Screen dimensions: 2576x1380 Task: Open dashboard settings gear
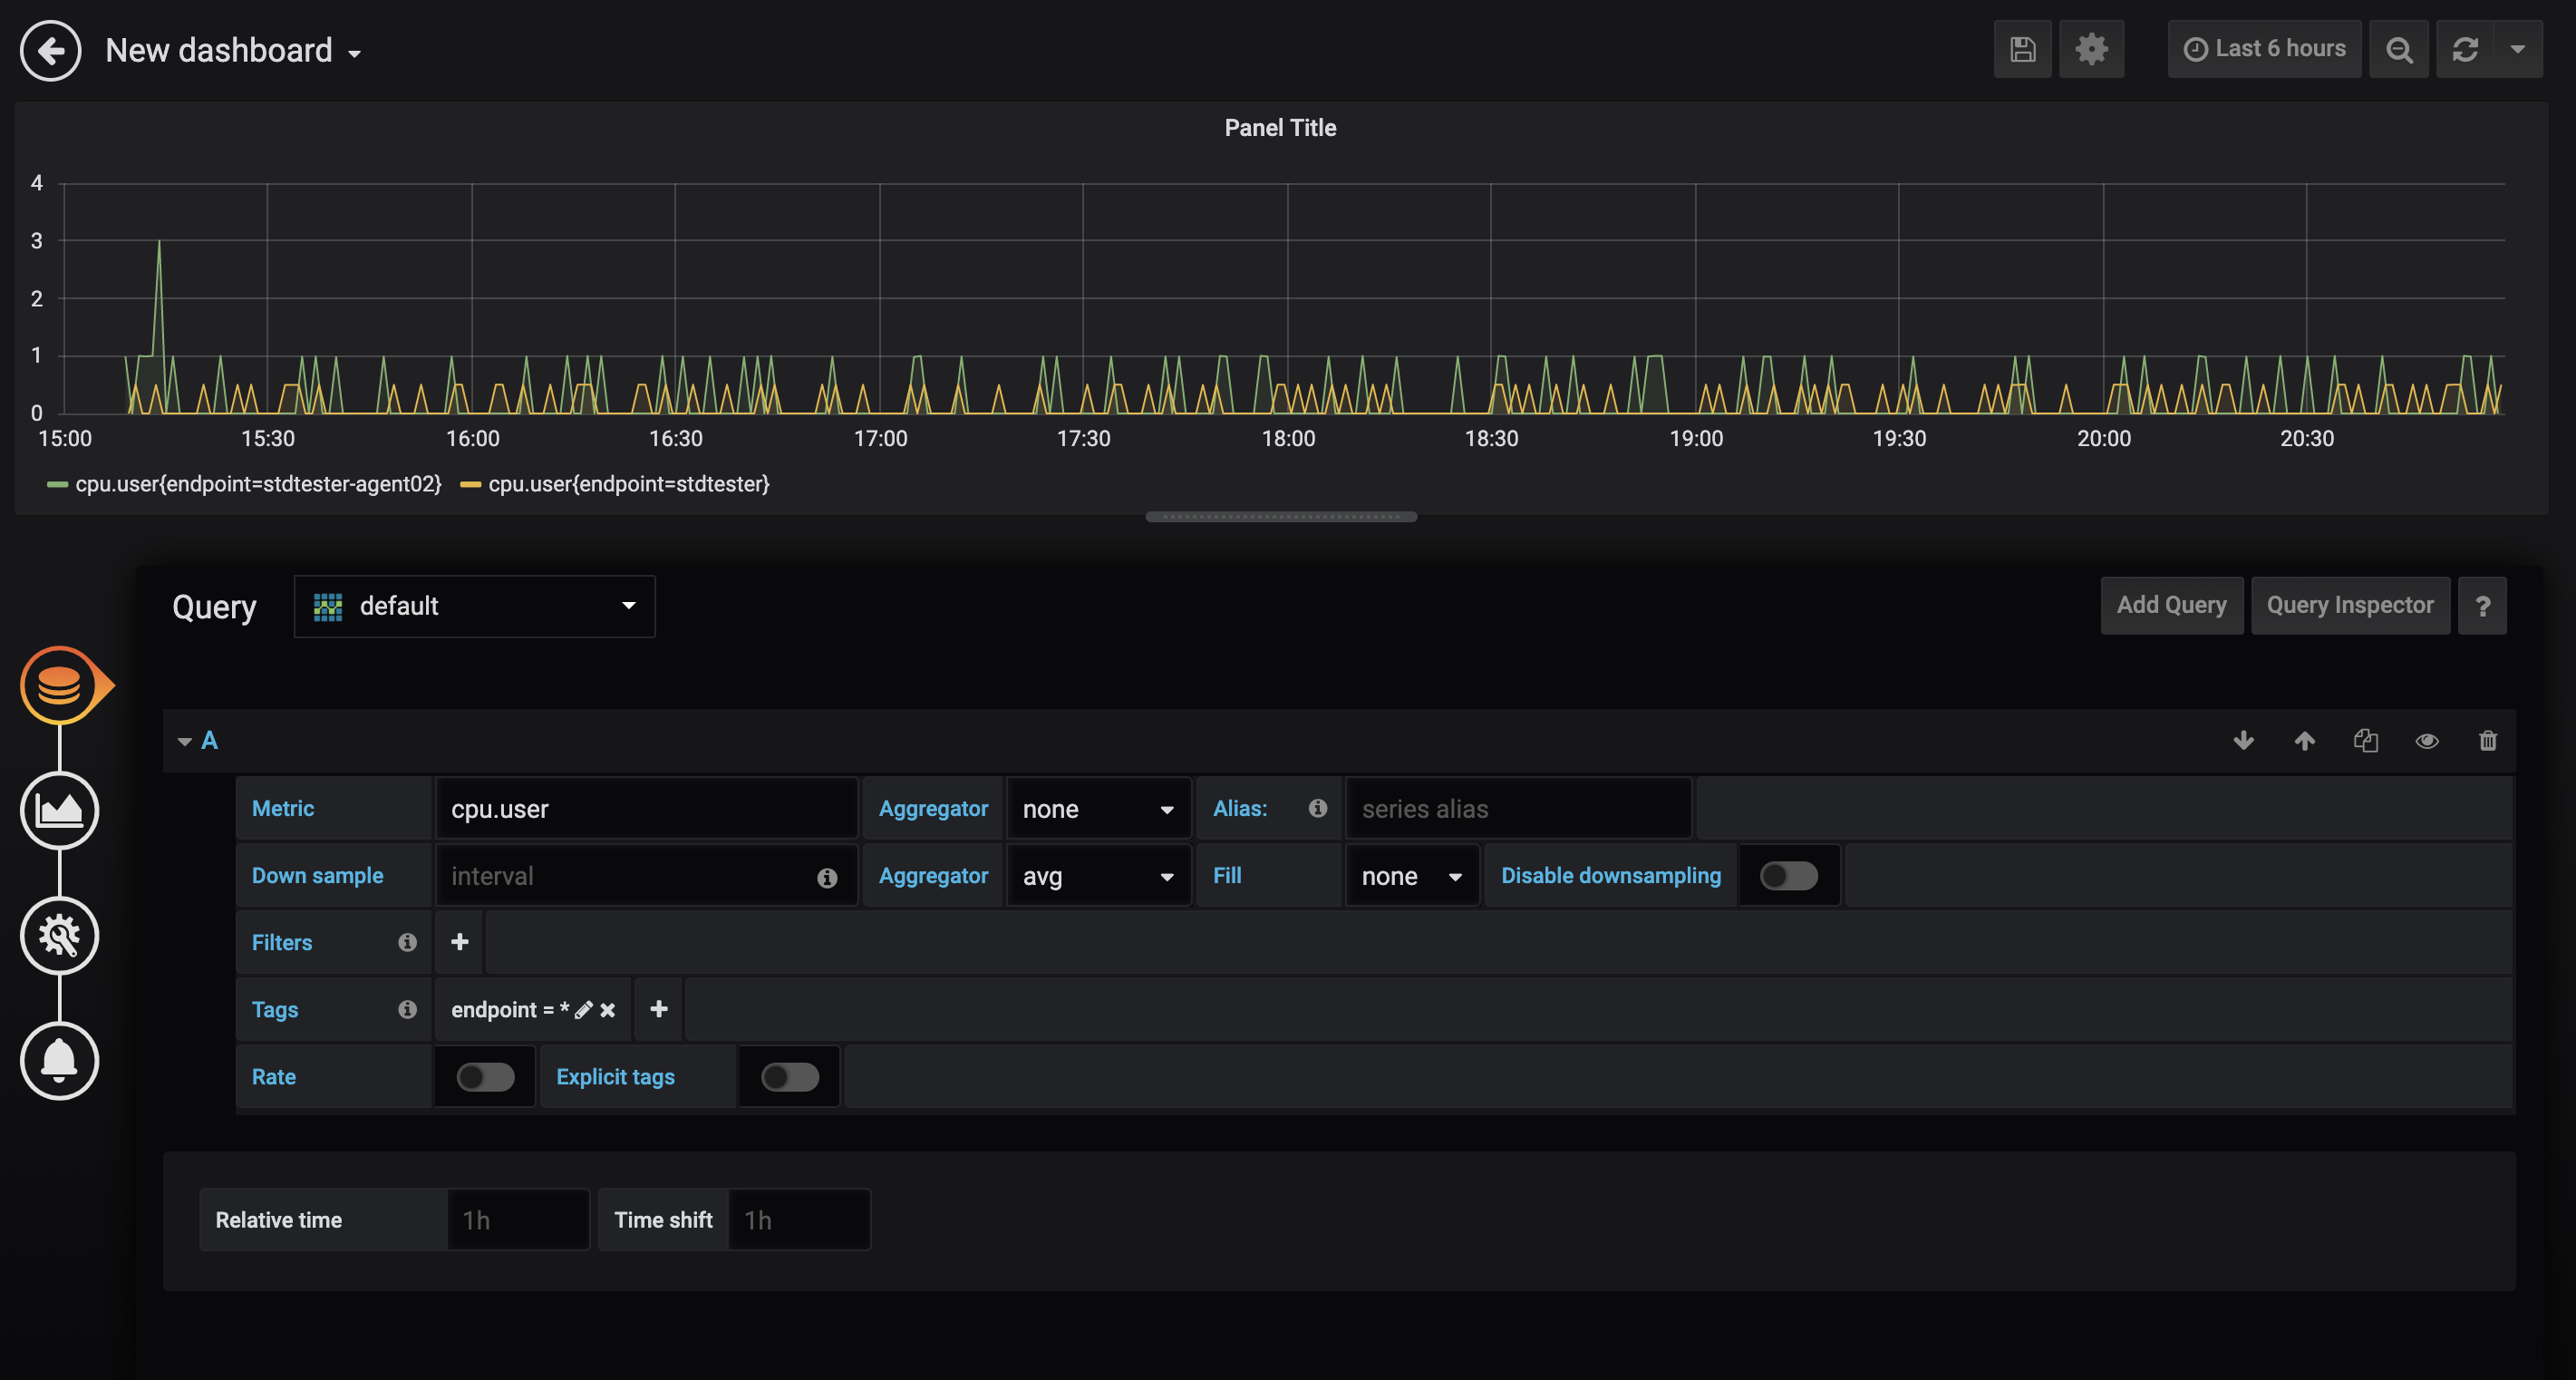(2091, 49)
